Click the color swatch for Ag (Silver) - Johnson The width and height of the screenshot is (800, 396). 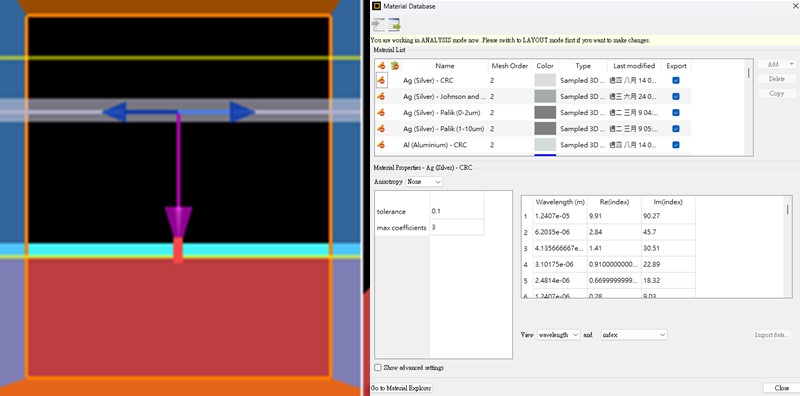tap(545, 96)
